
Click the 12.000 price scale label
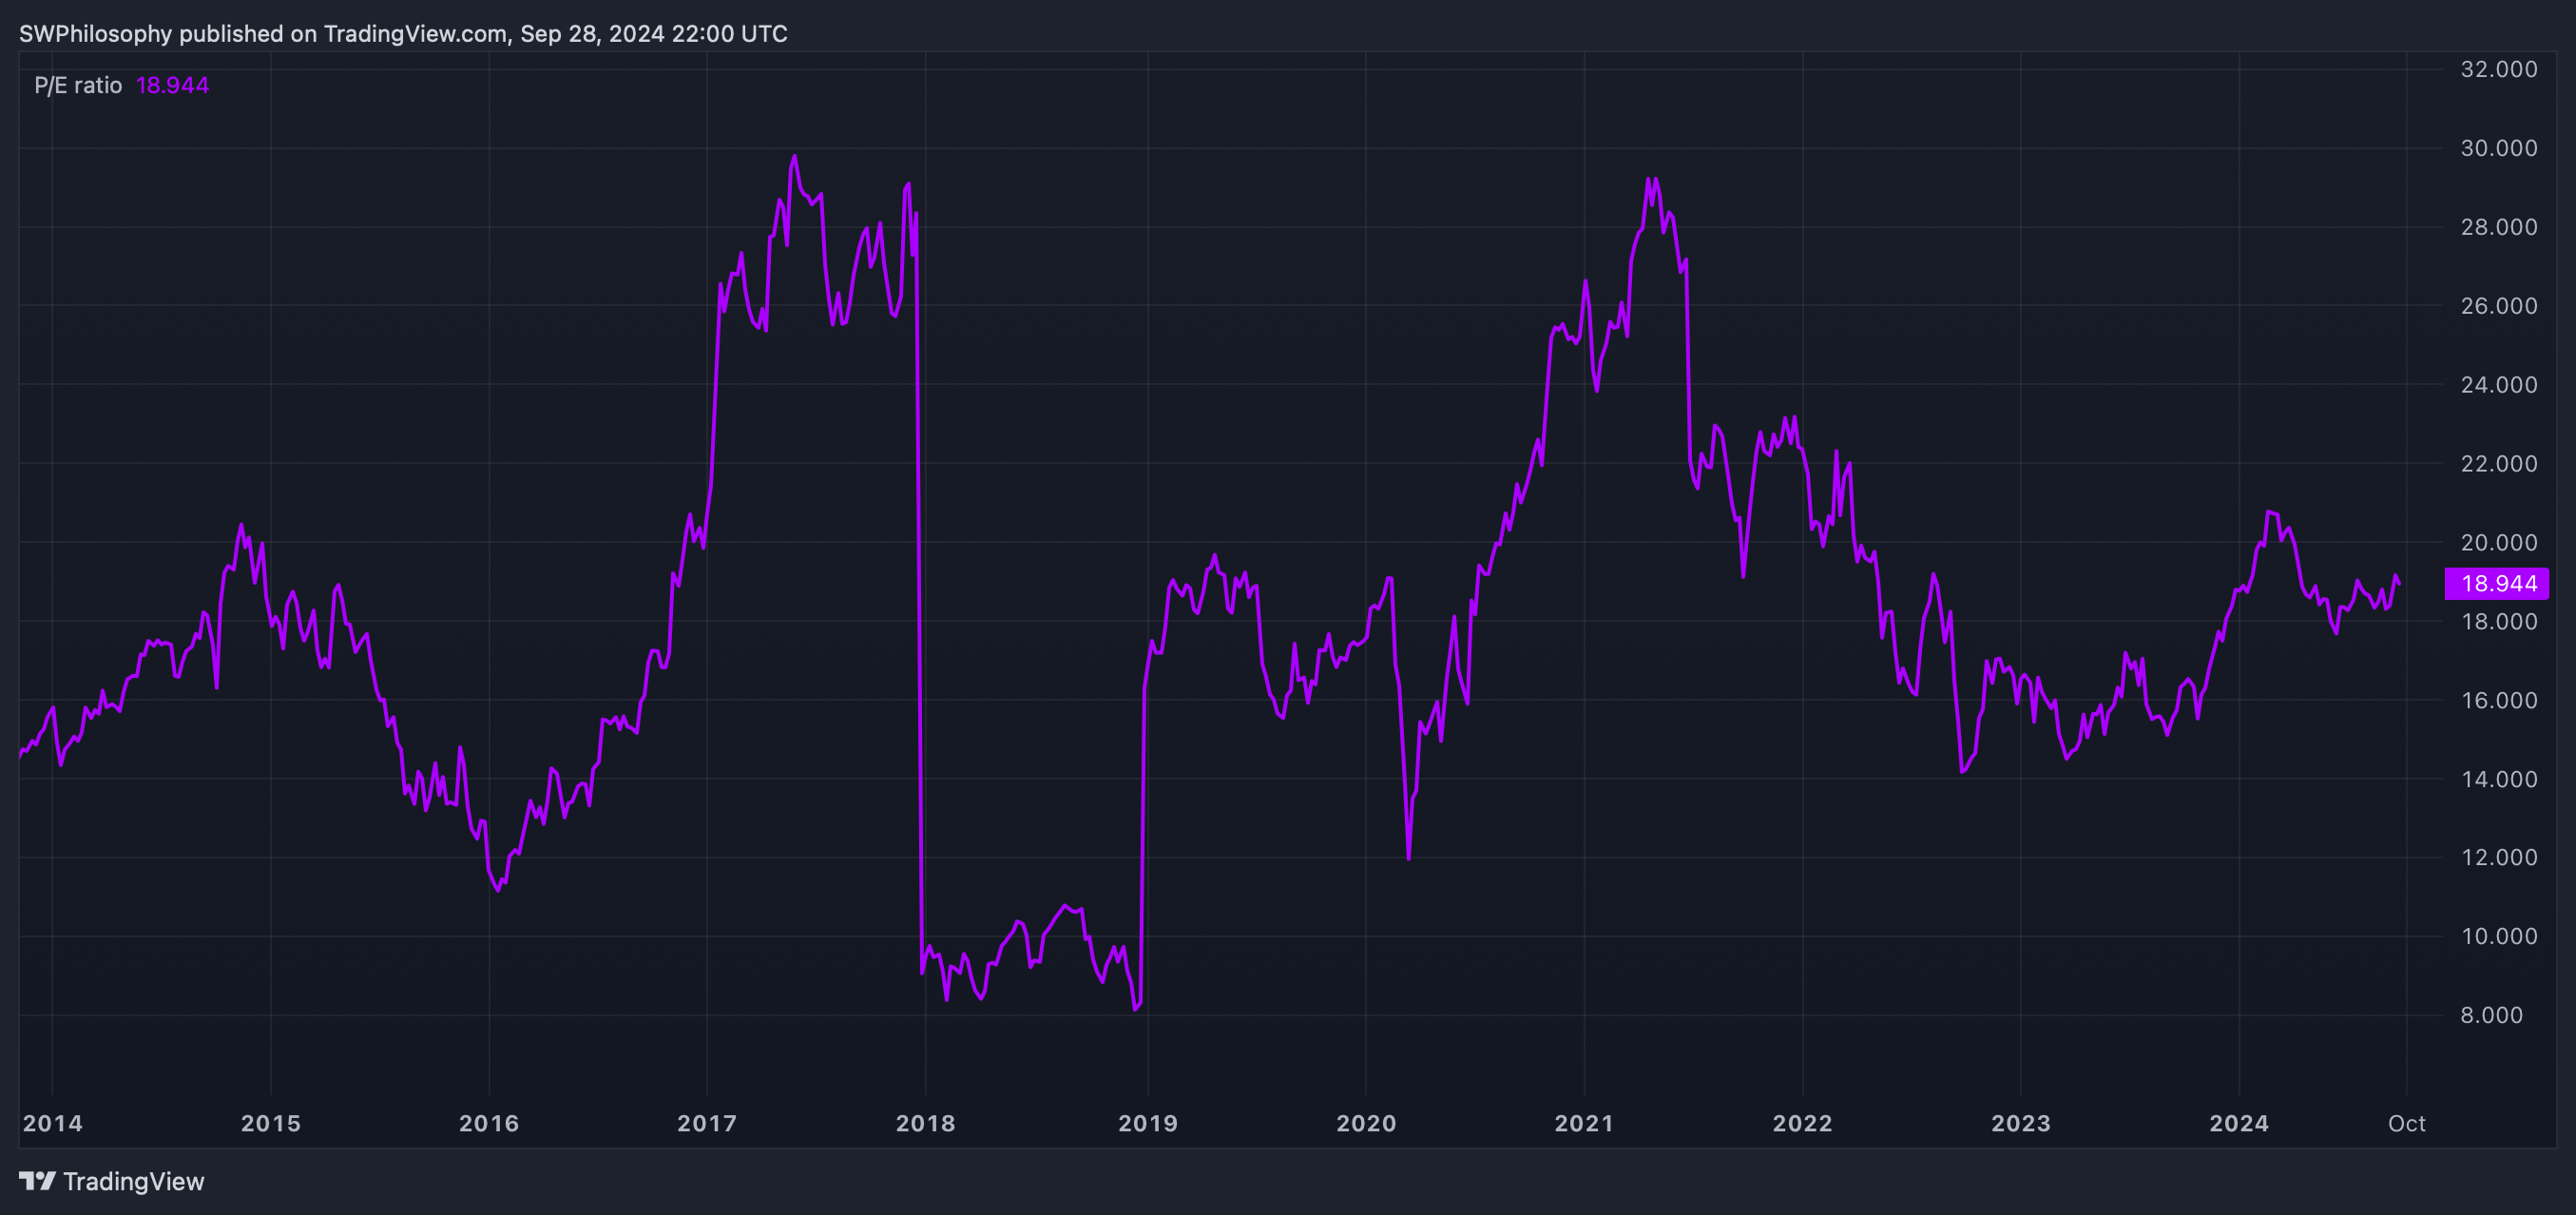(x=2498, y=857)
